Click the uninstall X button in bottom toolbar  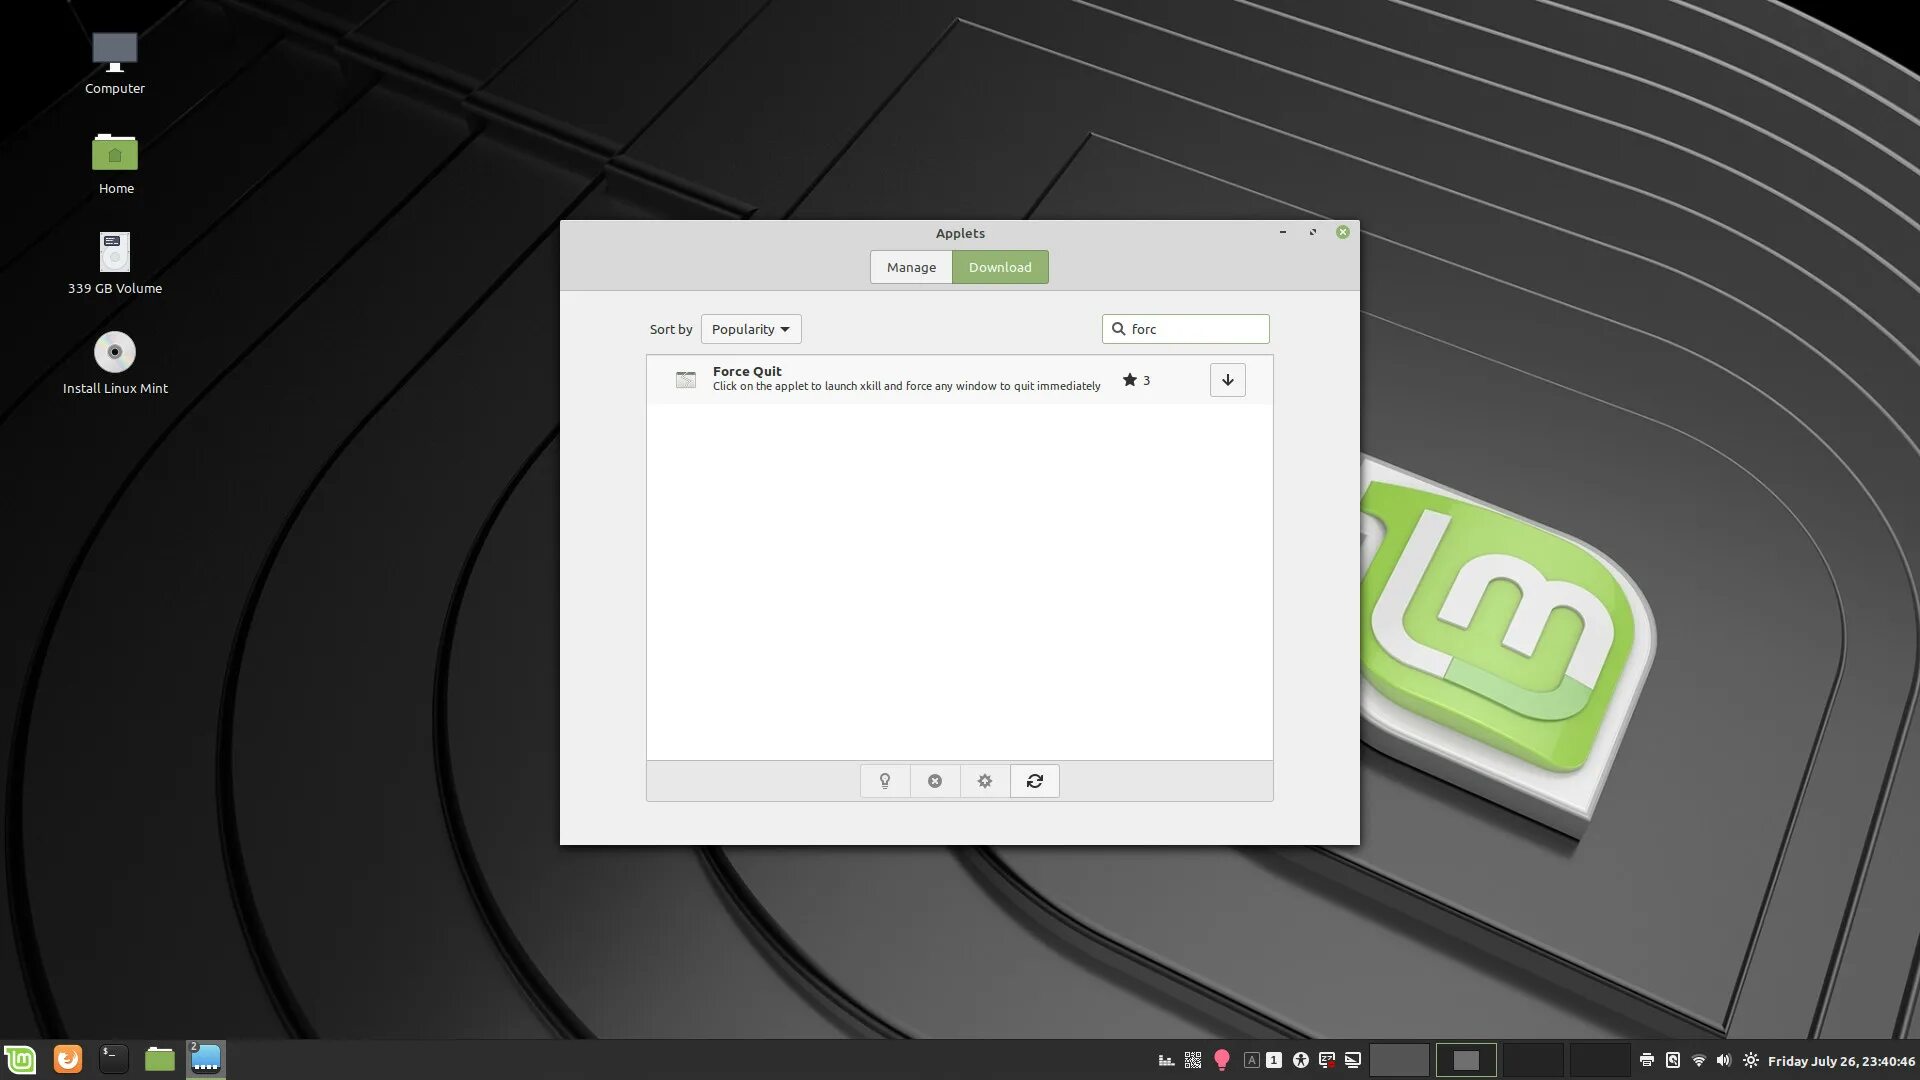coord(935,781)
